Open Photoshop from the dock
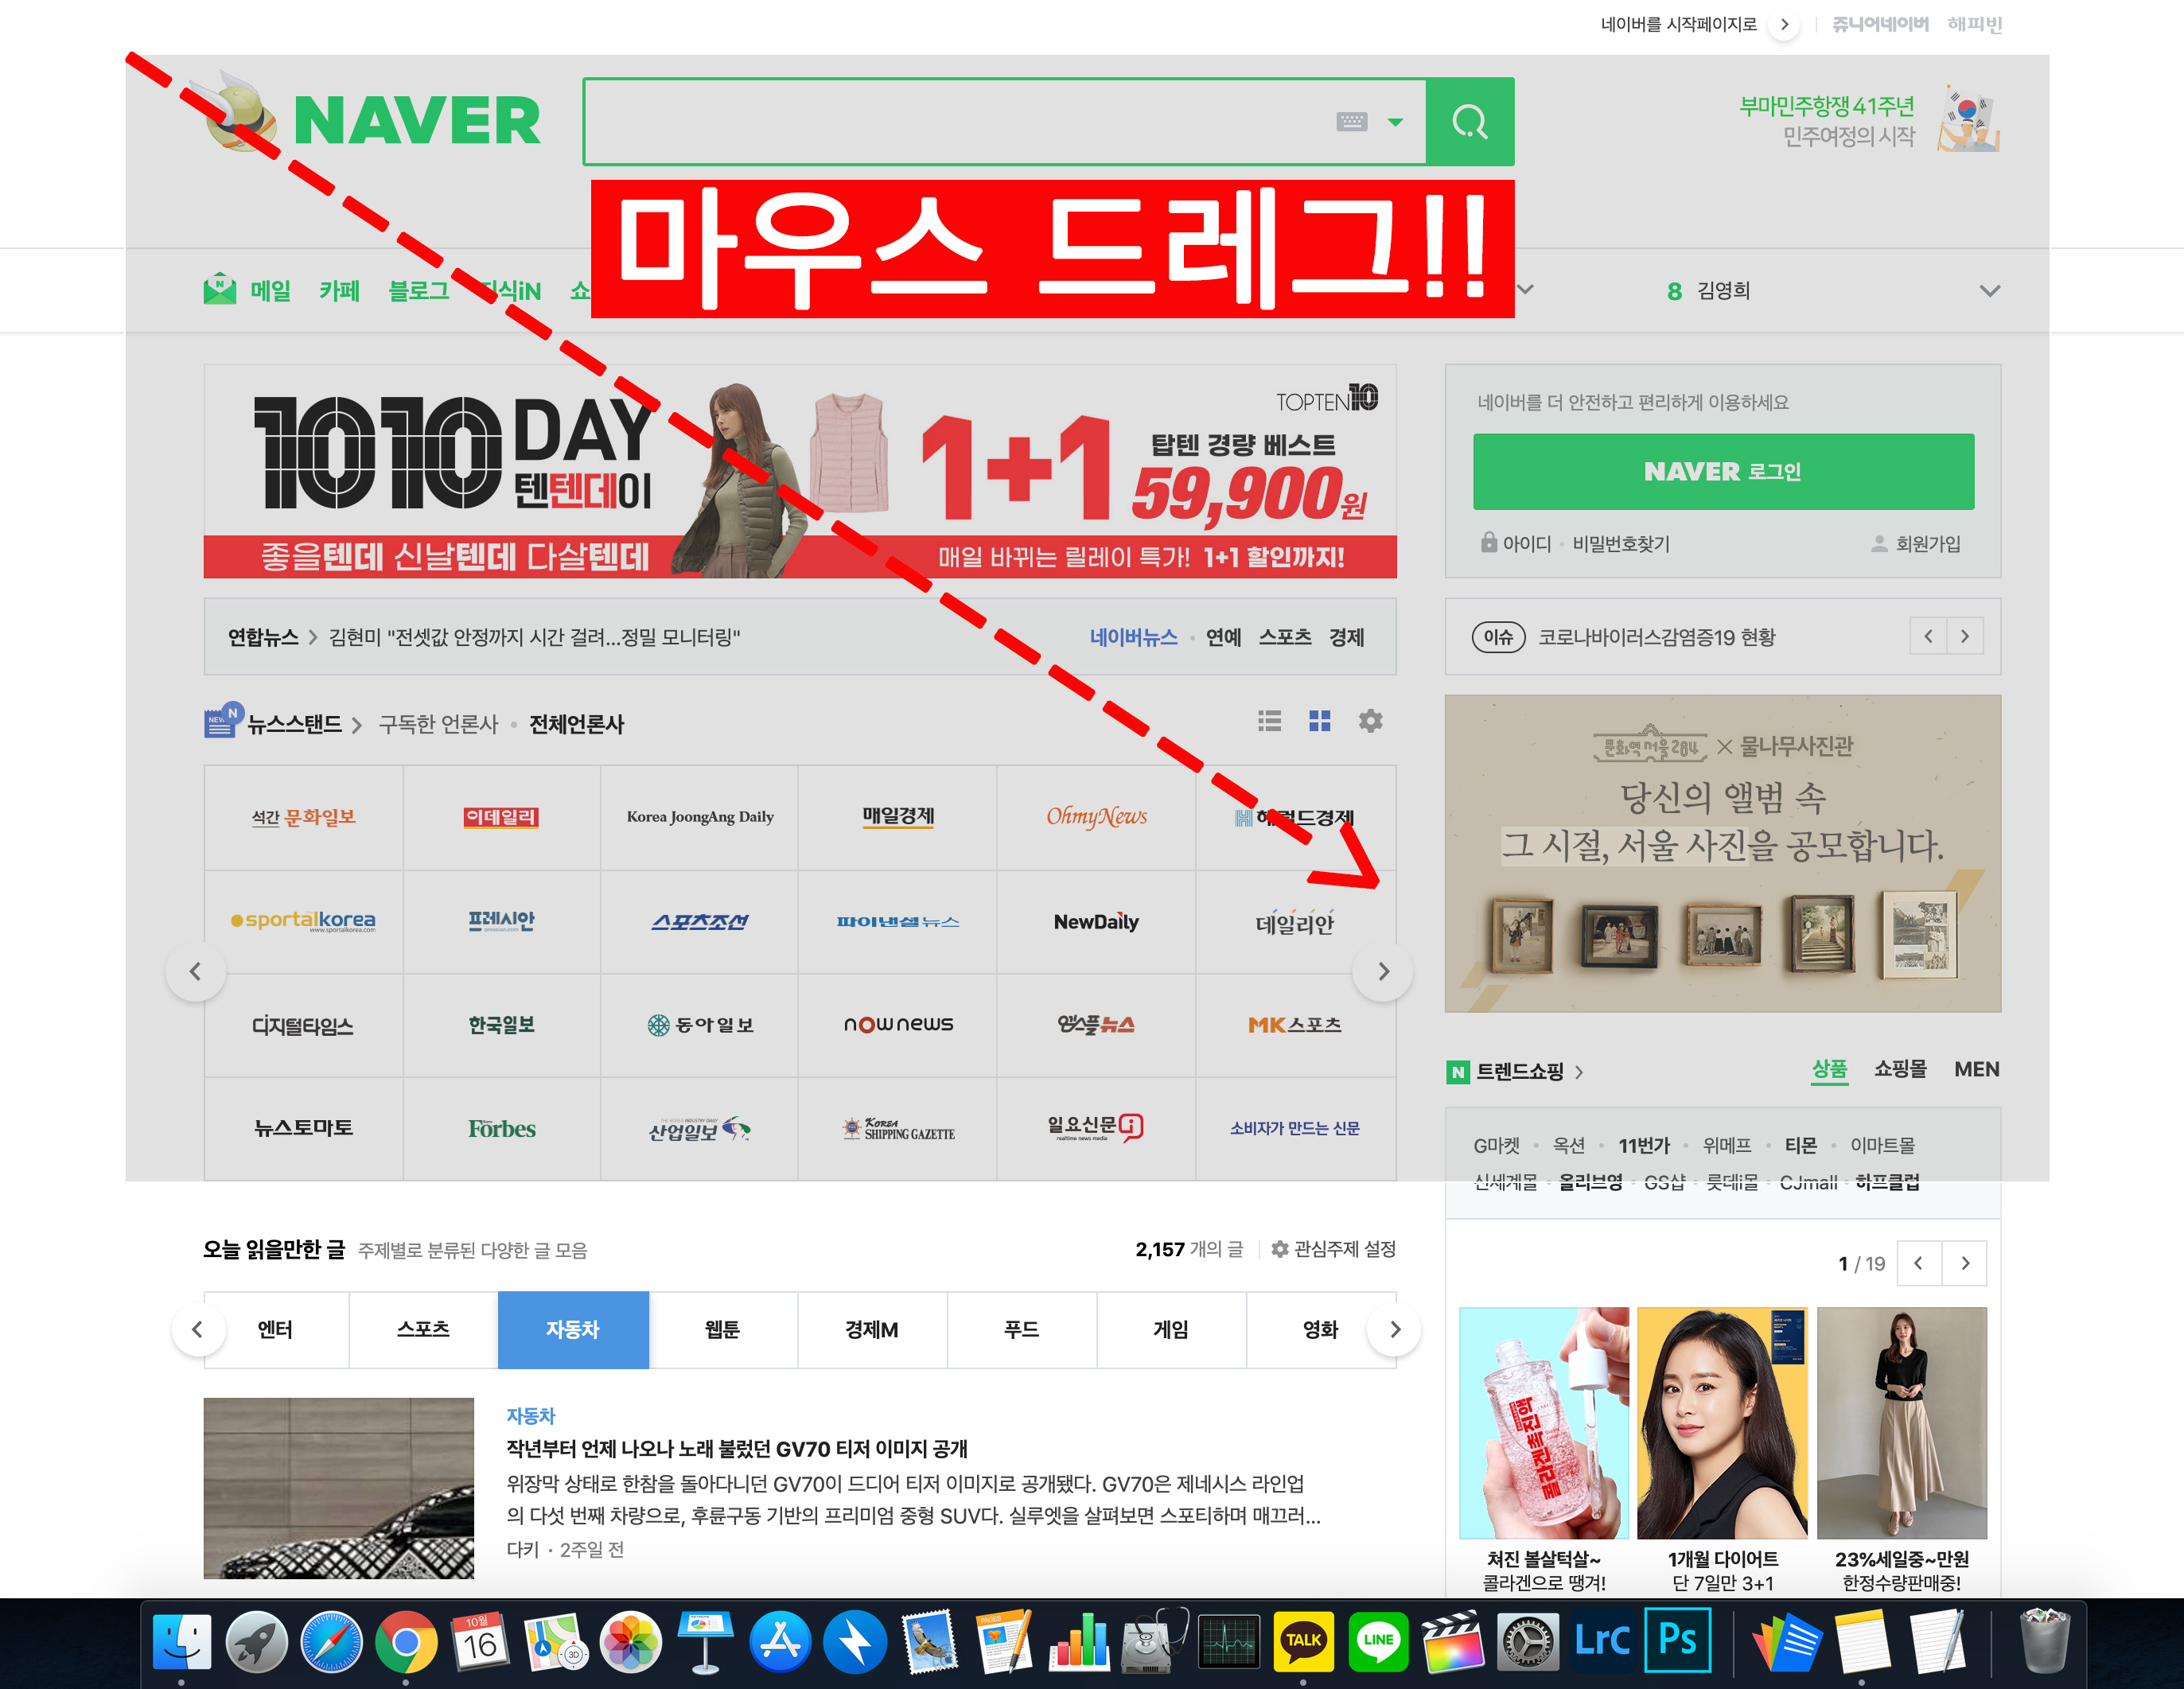This screenshot has width=2184, height=1689. tap(1677, 1641)
